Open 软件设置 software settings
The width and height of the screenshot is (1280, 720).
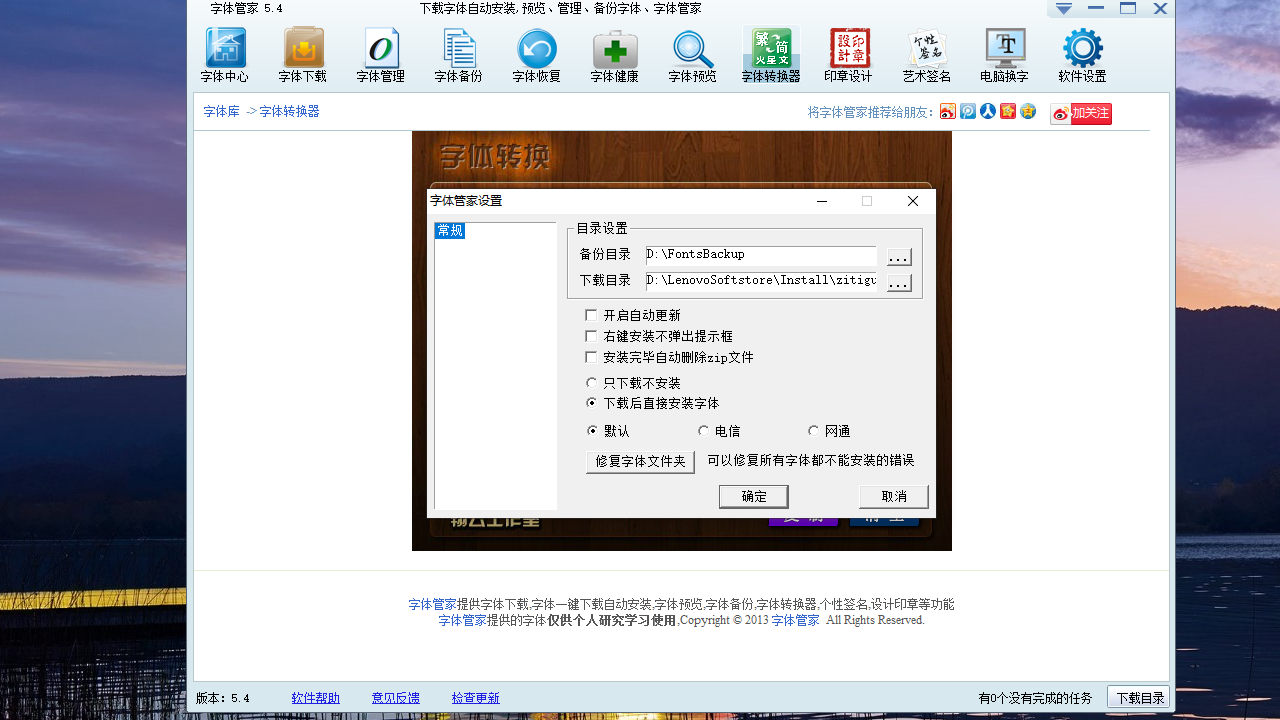1081,55
